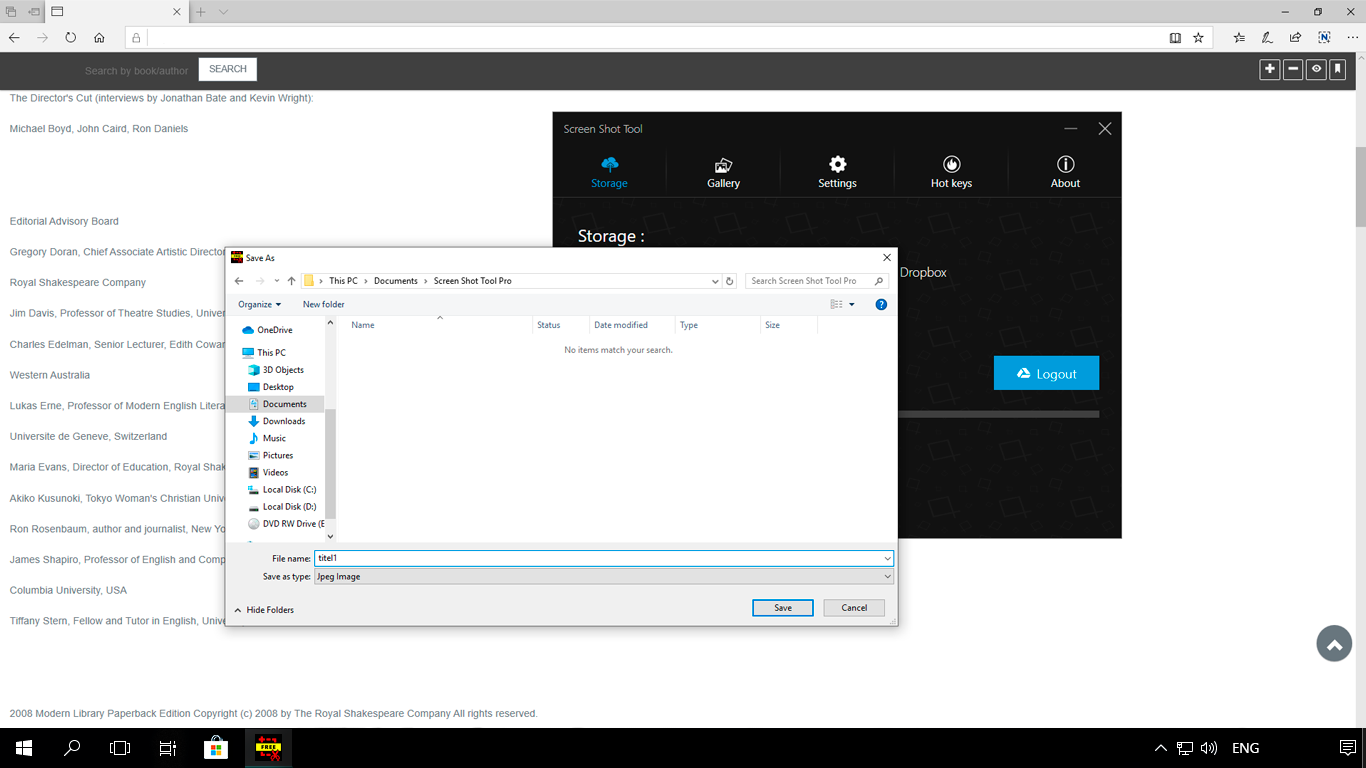Expand the folder path dropdown in Save As
The height and width of the screenshot is (768, 1366).
coord(714,280)
